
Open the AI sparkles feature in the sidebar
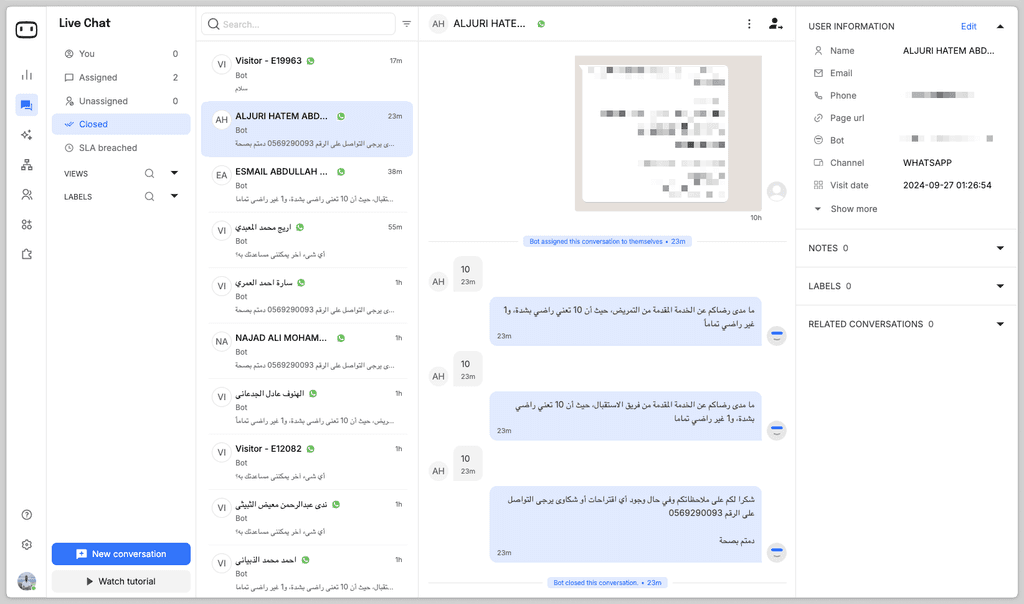[x=26, y=134]
